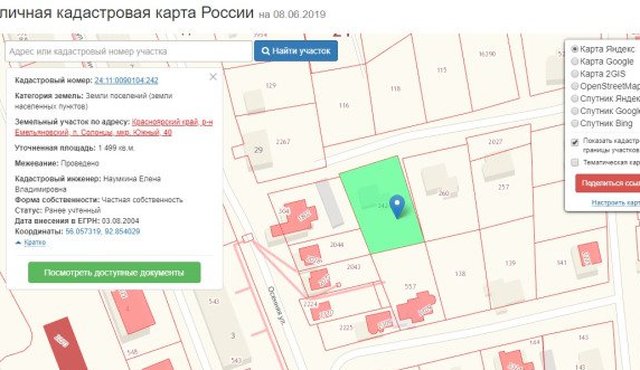Image resolution: width=640 pixels, height=370 pixels.
Task: Click parcel labeled 2267 on map
Action: click(x=283, y=142)
